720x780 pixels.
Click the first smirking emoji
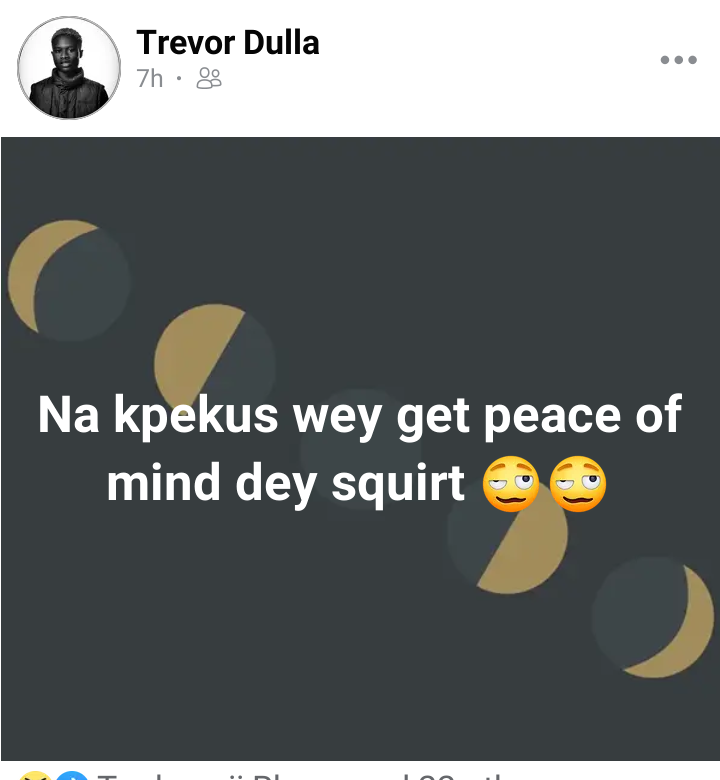[x=511, y=484]
